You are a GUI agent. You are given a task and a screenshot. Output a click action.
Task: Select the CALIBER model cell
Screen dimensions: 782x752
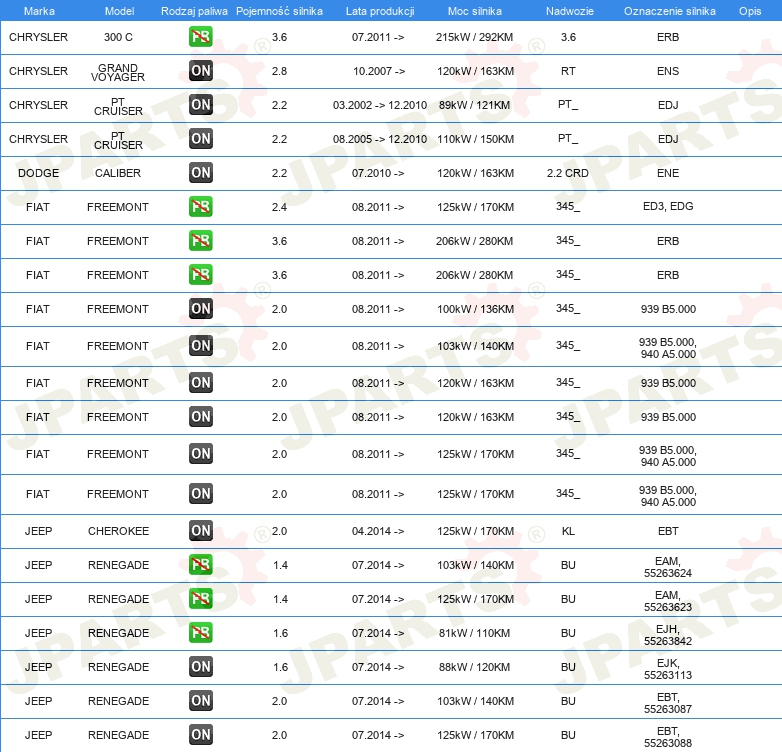point(118,173)
